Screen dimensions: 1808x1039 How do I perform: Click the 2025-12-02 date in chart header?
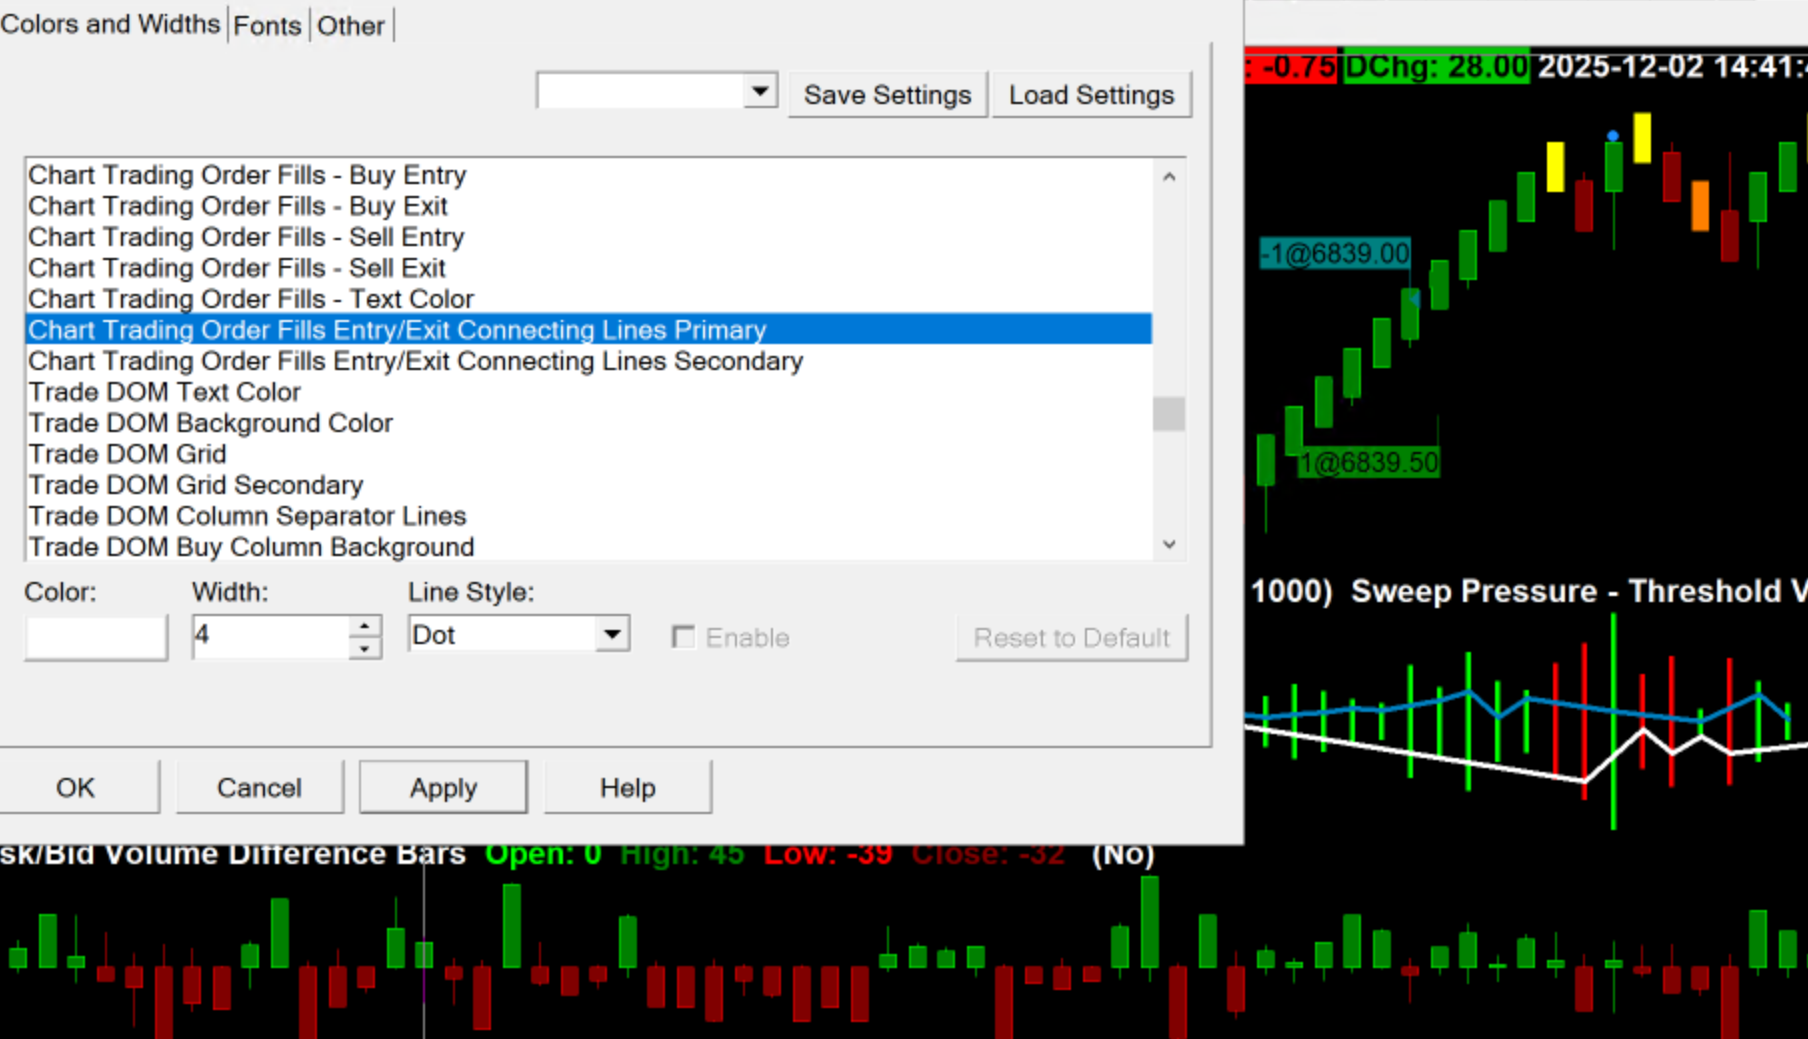coord(1620,67)
